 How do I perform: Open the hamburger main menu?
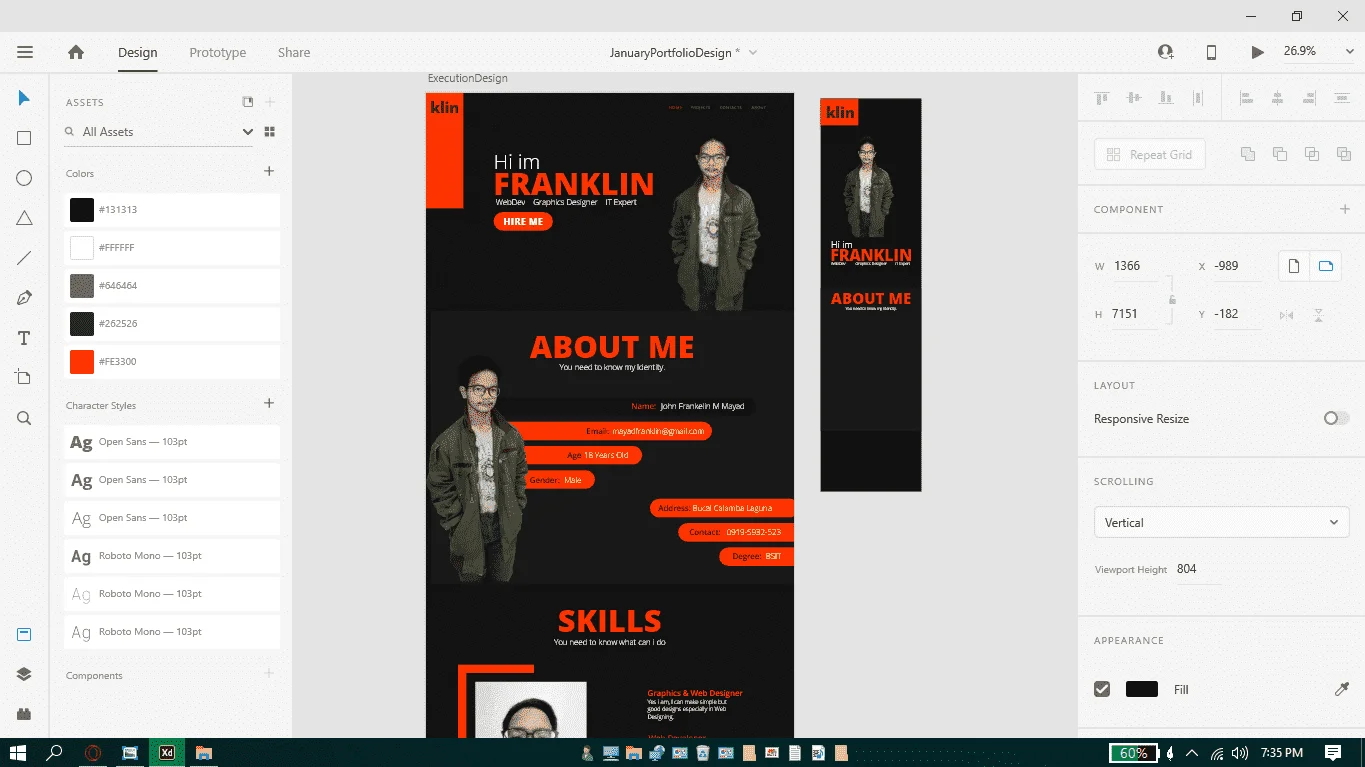click(x=25, y=52)
